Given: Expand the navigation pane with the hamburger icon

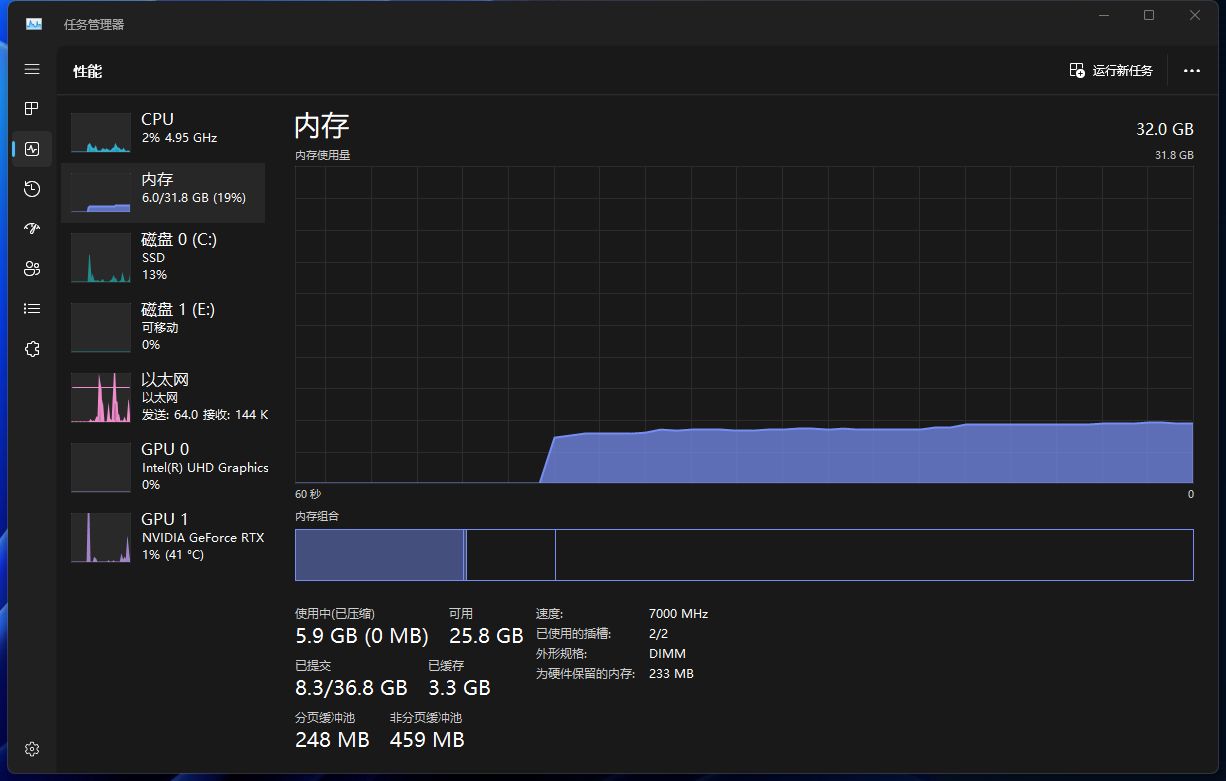Looking at the screenshot, I should tap(31, 69).
